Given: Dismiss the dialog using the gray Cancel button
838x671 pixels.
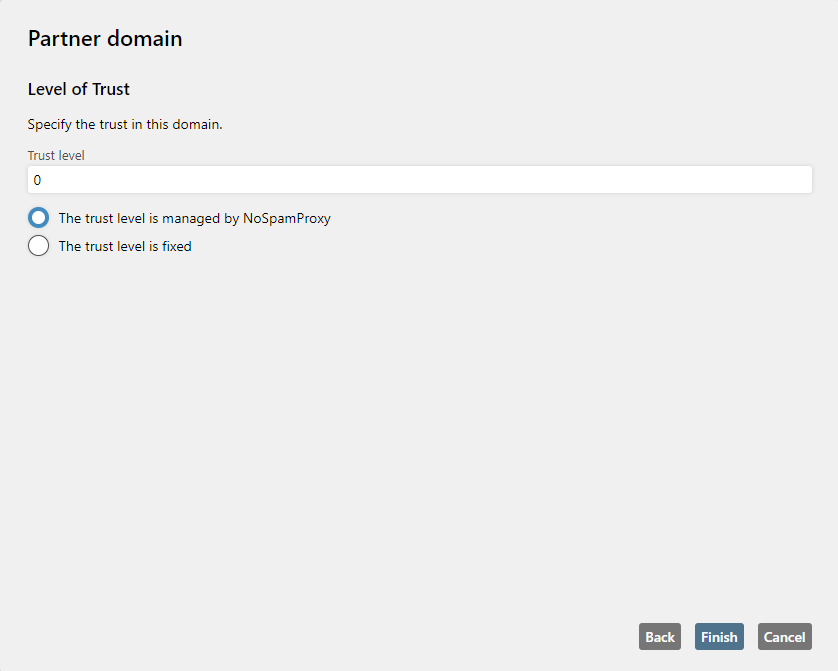Looking at the screenshot, I should pyautogui.click(x=785, y=637).
